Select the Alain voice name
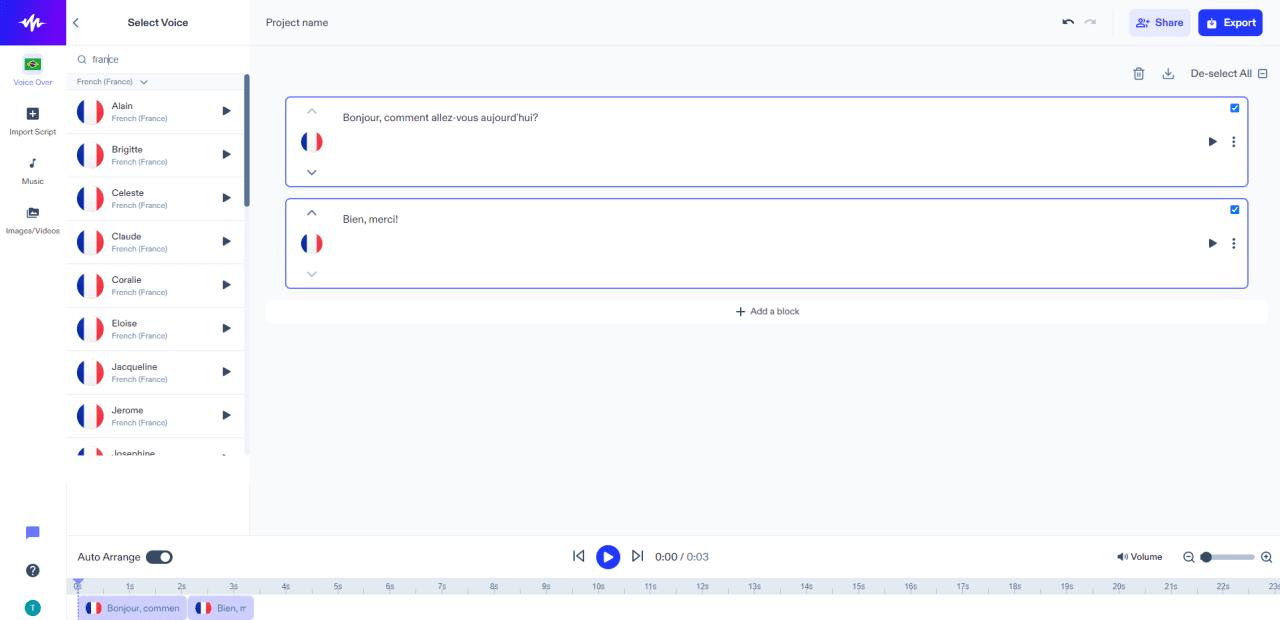 (122, 106)
